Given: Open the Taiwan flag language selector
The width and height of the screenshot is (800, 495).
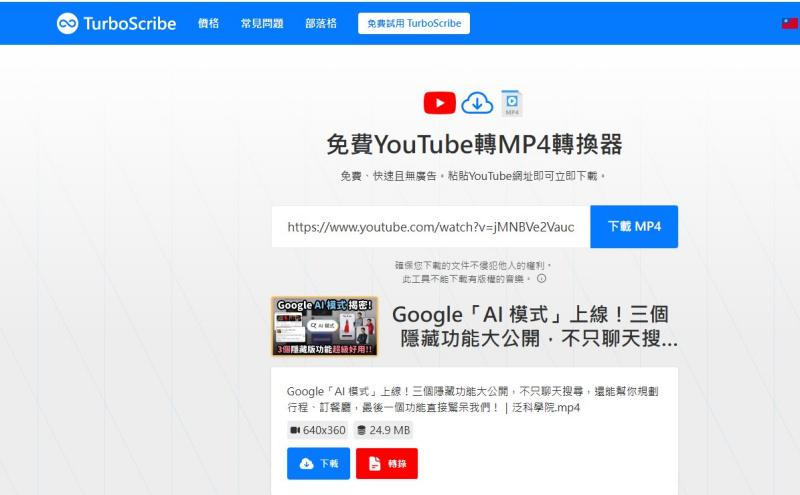Looking at the screenshot, I should click(x=790, y=23).
